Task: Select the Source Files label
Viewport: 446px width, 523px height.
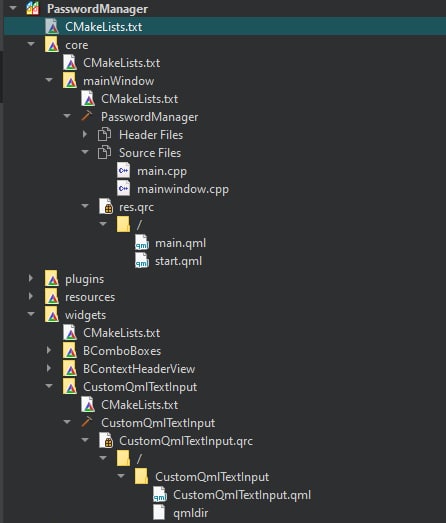Action: 150,153
